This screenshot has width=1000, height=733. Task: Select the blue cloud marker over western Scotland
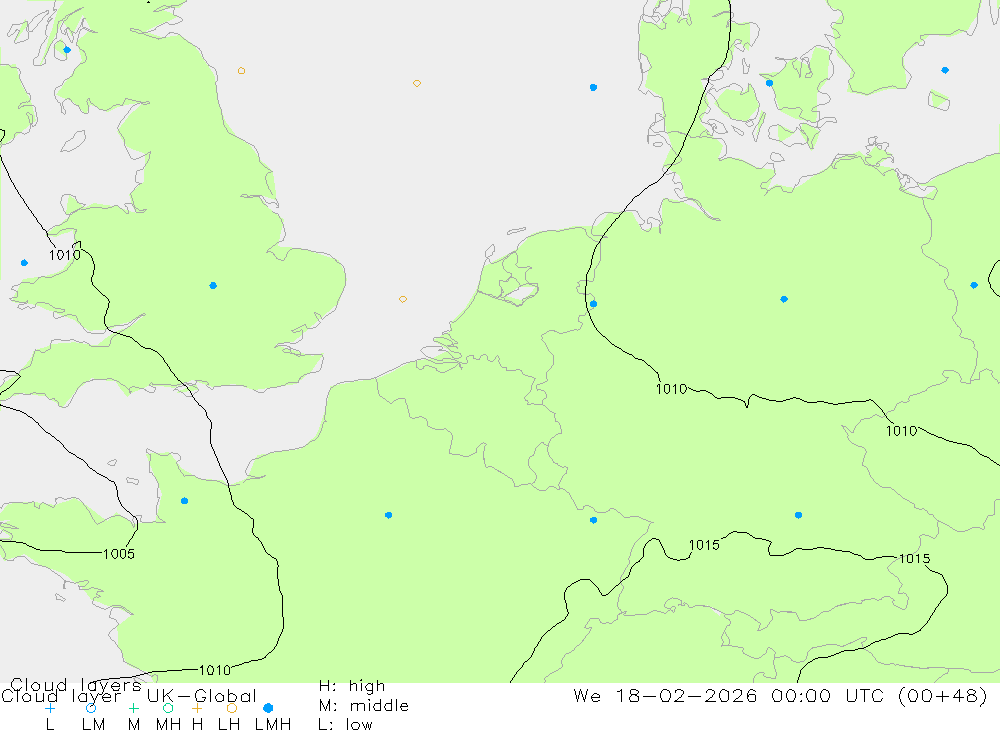tap(67, 50)
